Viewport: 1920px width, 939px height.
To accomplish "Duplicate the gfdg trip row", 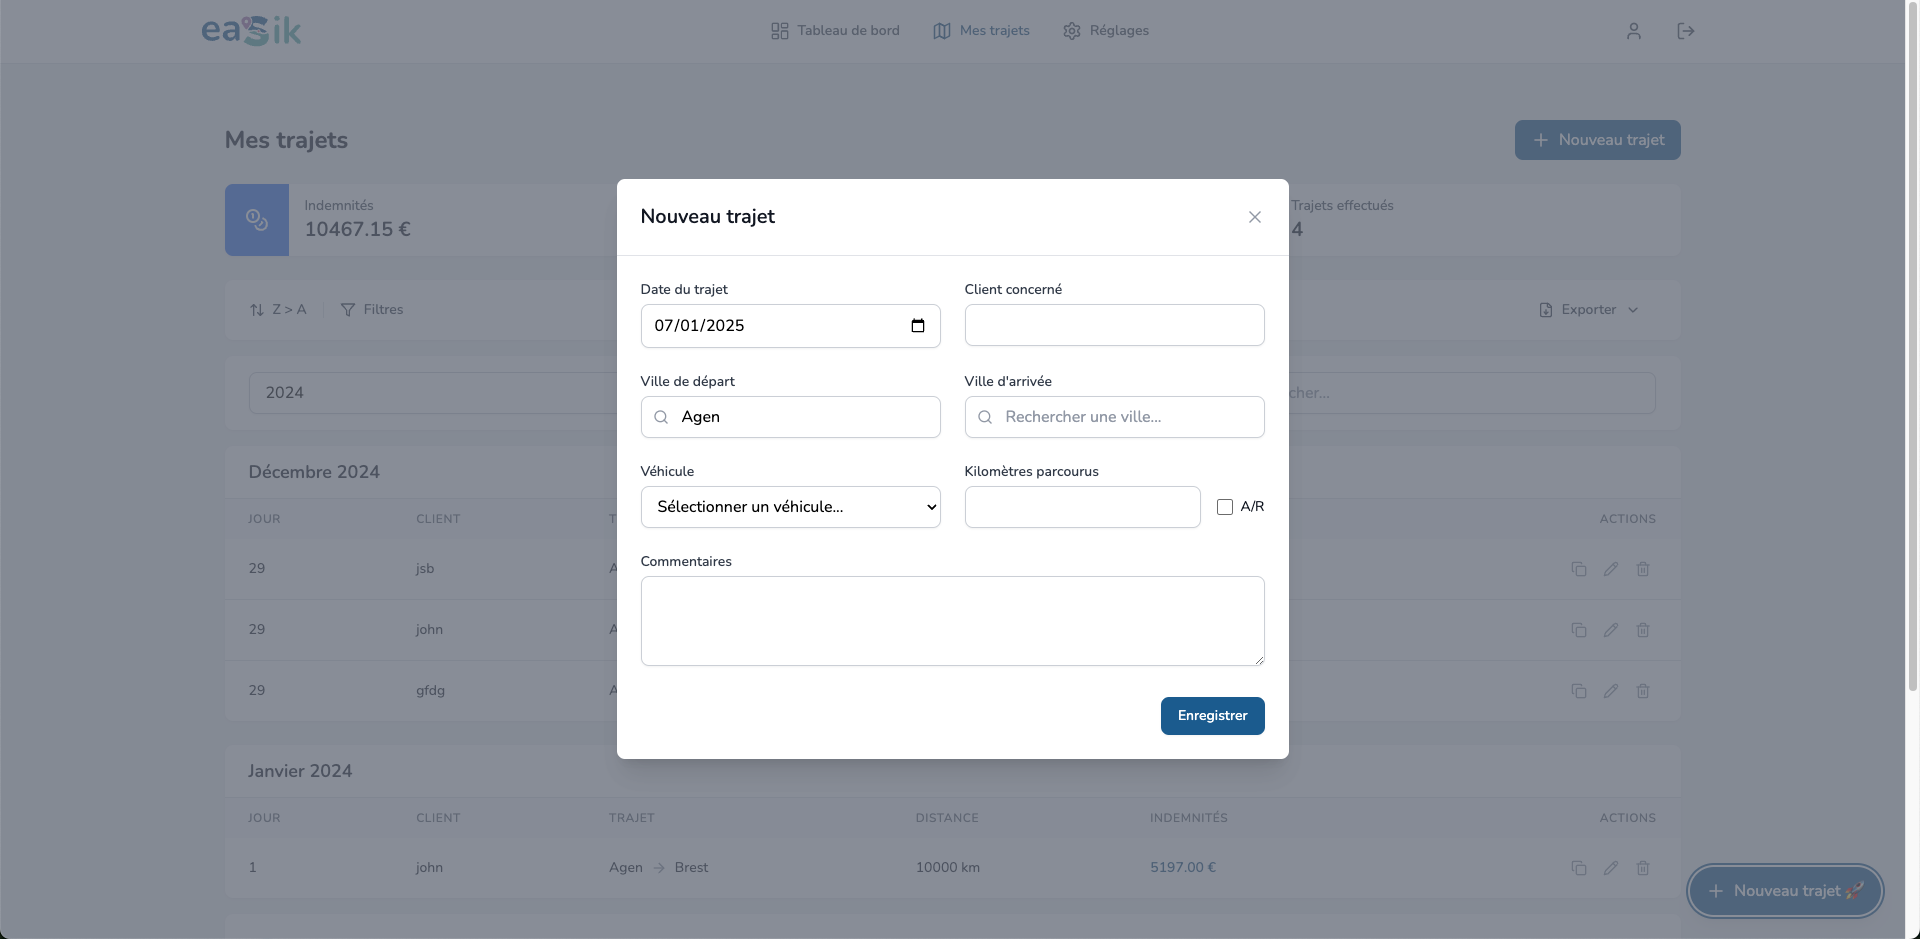I will point(1579,691).
